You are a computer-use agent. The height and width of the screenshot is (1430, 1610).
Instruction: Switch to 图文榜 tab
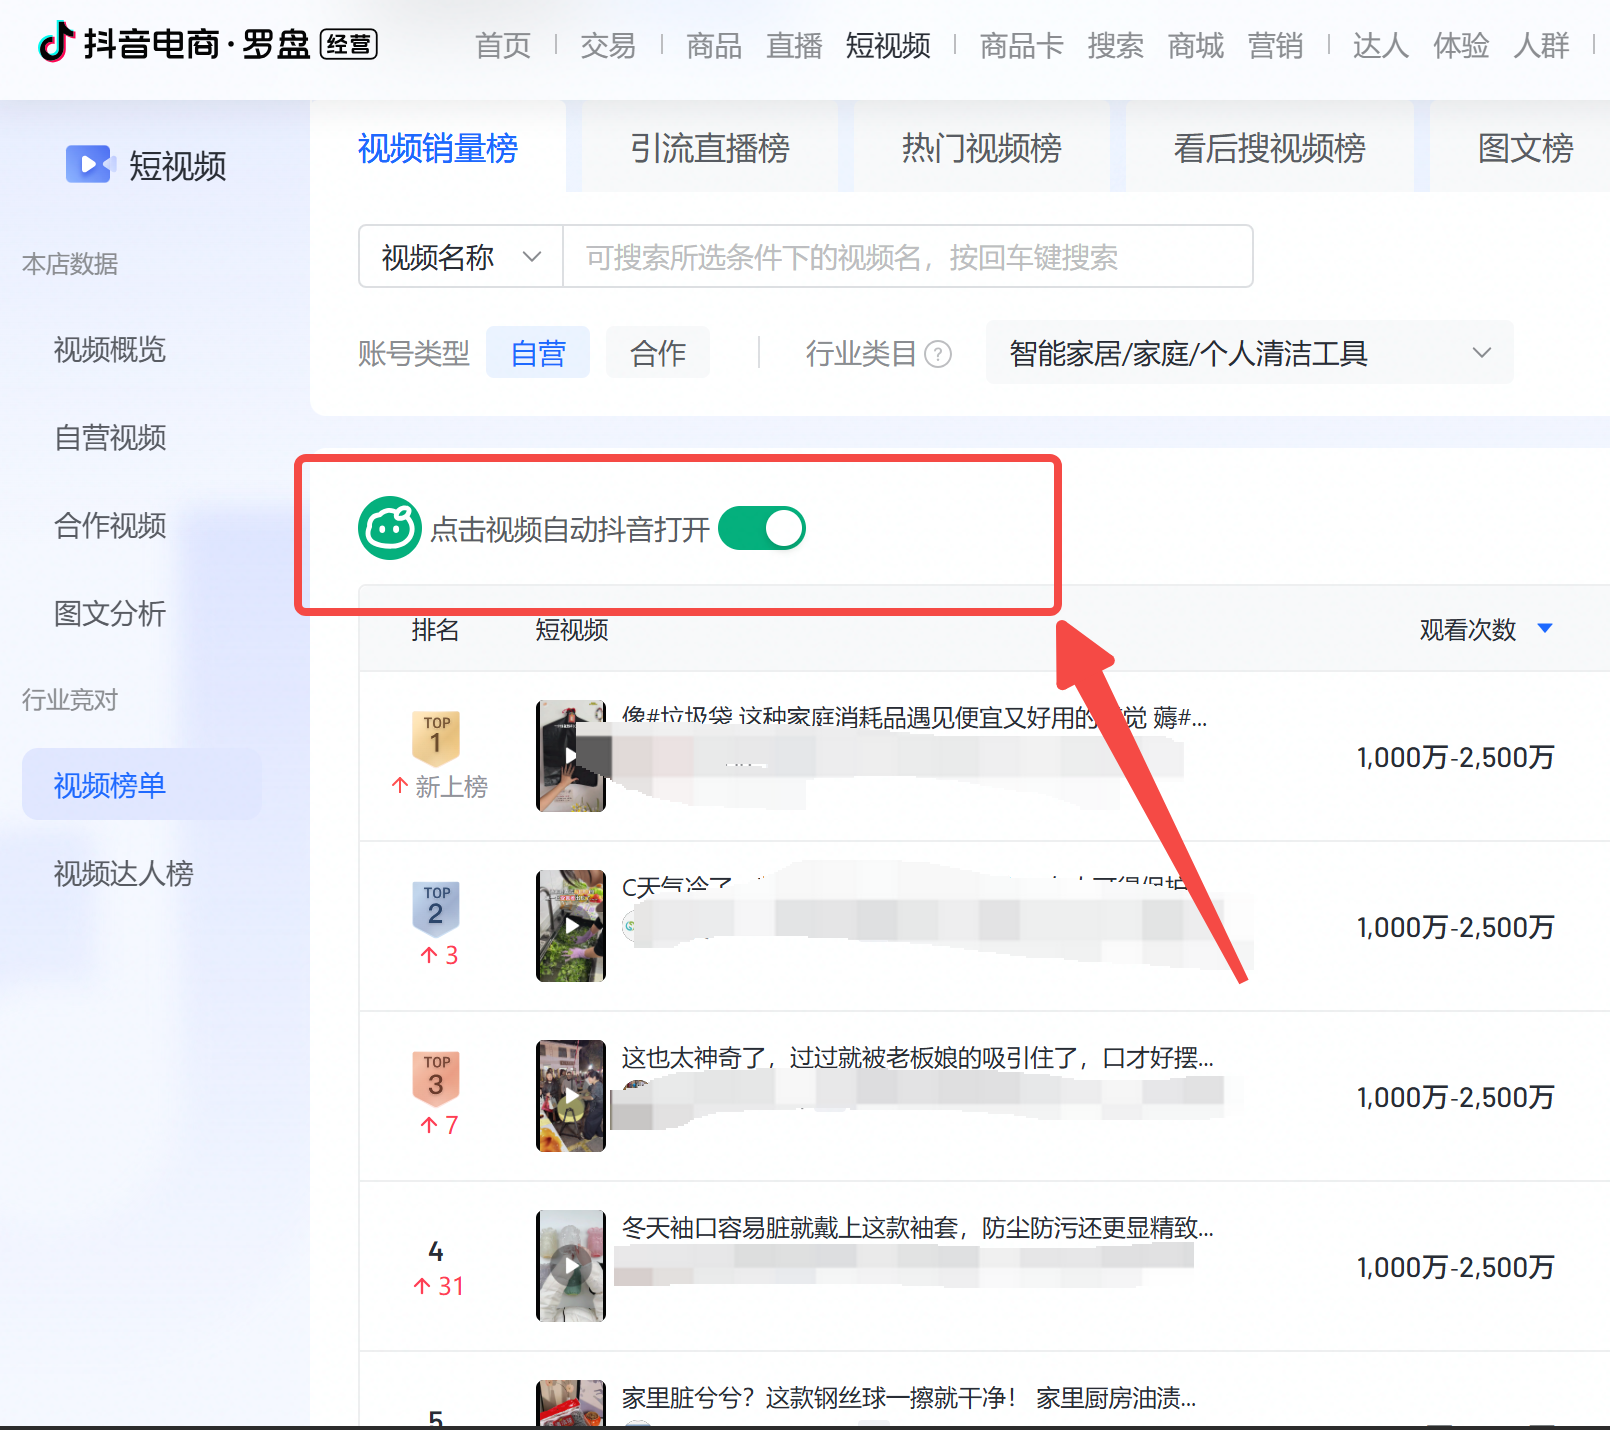1526,148
